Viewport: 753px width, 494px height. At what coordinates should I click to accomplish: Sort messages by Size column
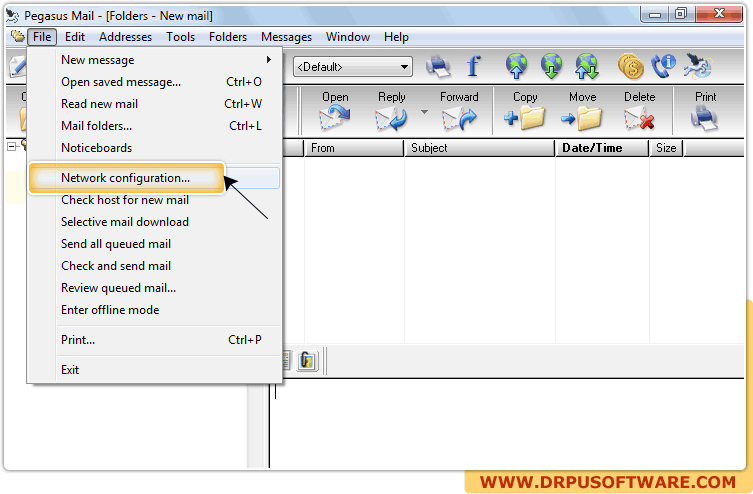pyautogui.click(x=666, y=148)
